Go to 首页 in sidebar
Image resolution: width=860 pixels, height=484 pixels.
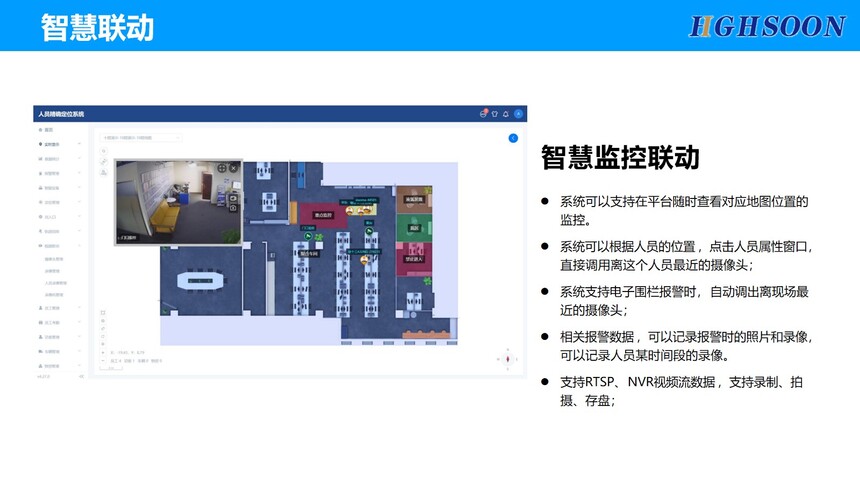point(48,130)
